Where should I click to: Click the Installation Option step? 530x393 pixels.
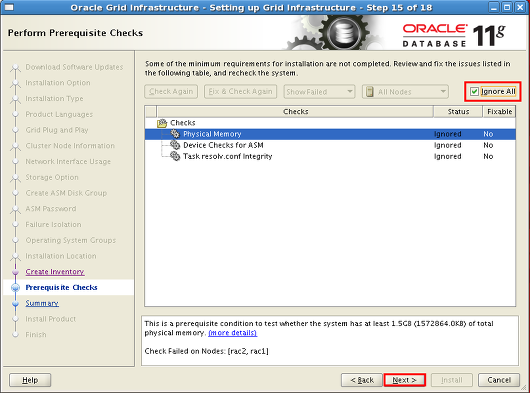click(58, 83)
